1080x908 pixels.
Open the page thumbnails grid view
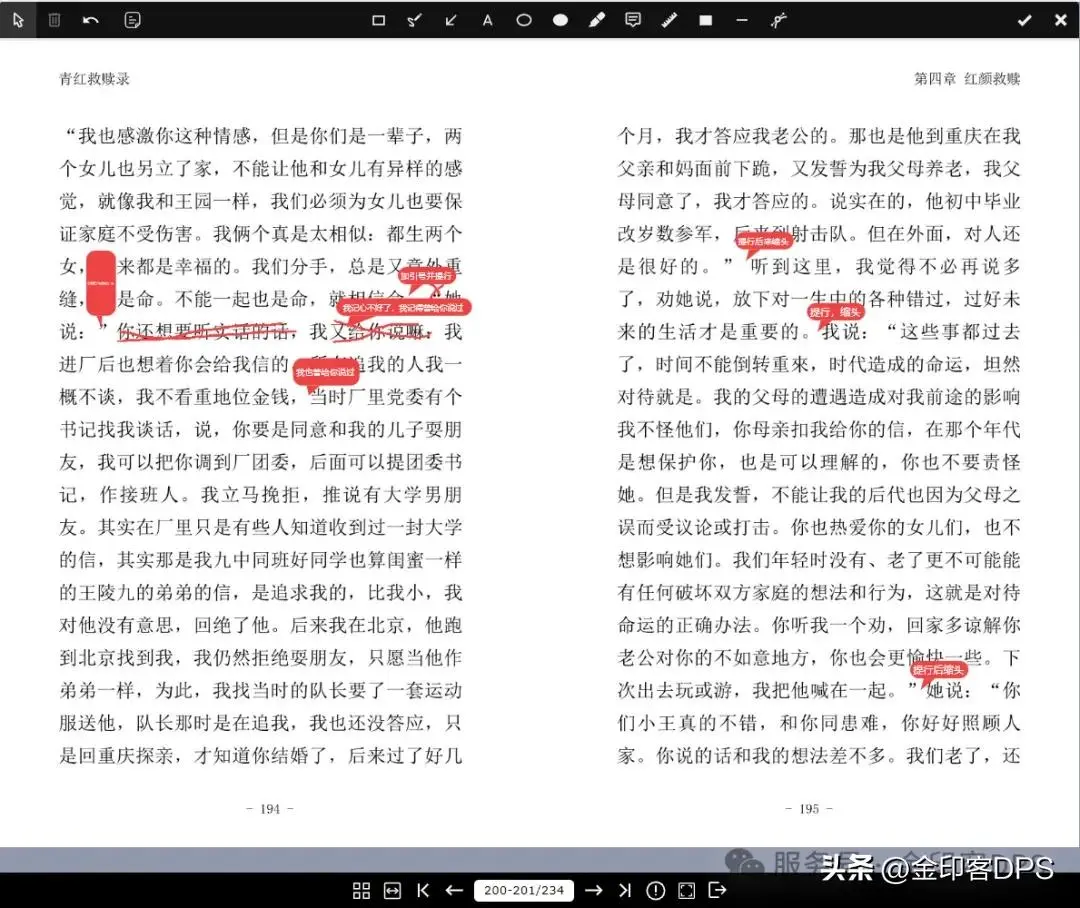(x=361, y=890)
